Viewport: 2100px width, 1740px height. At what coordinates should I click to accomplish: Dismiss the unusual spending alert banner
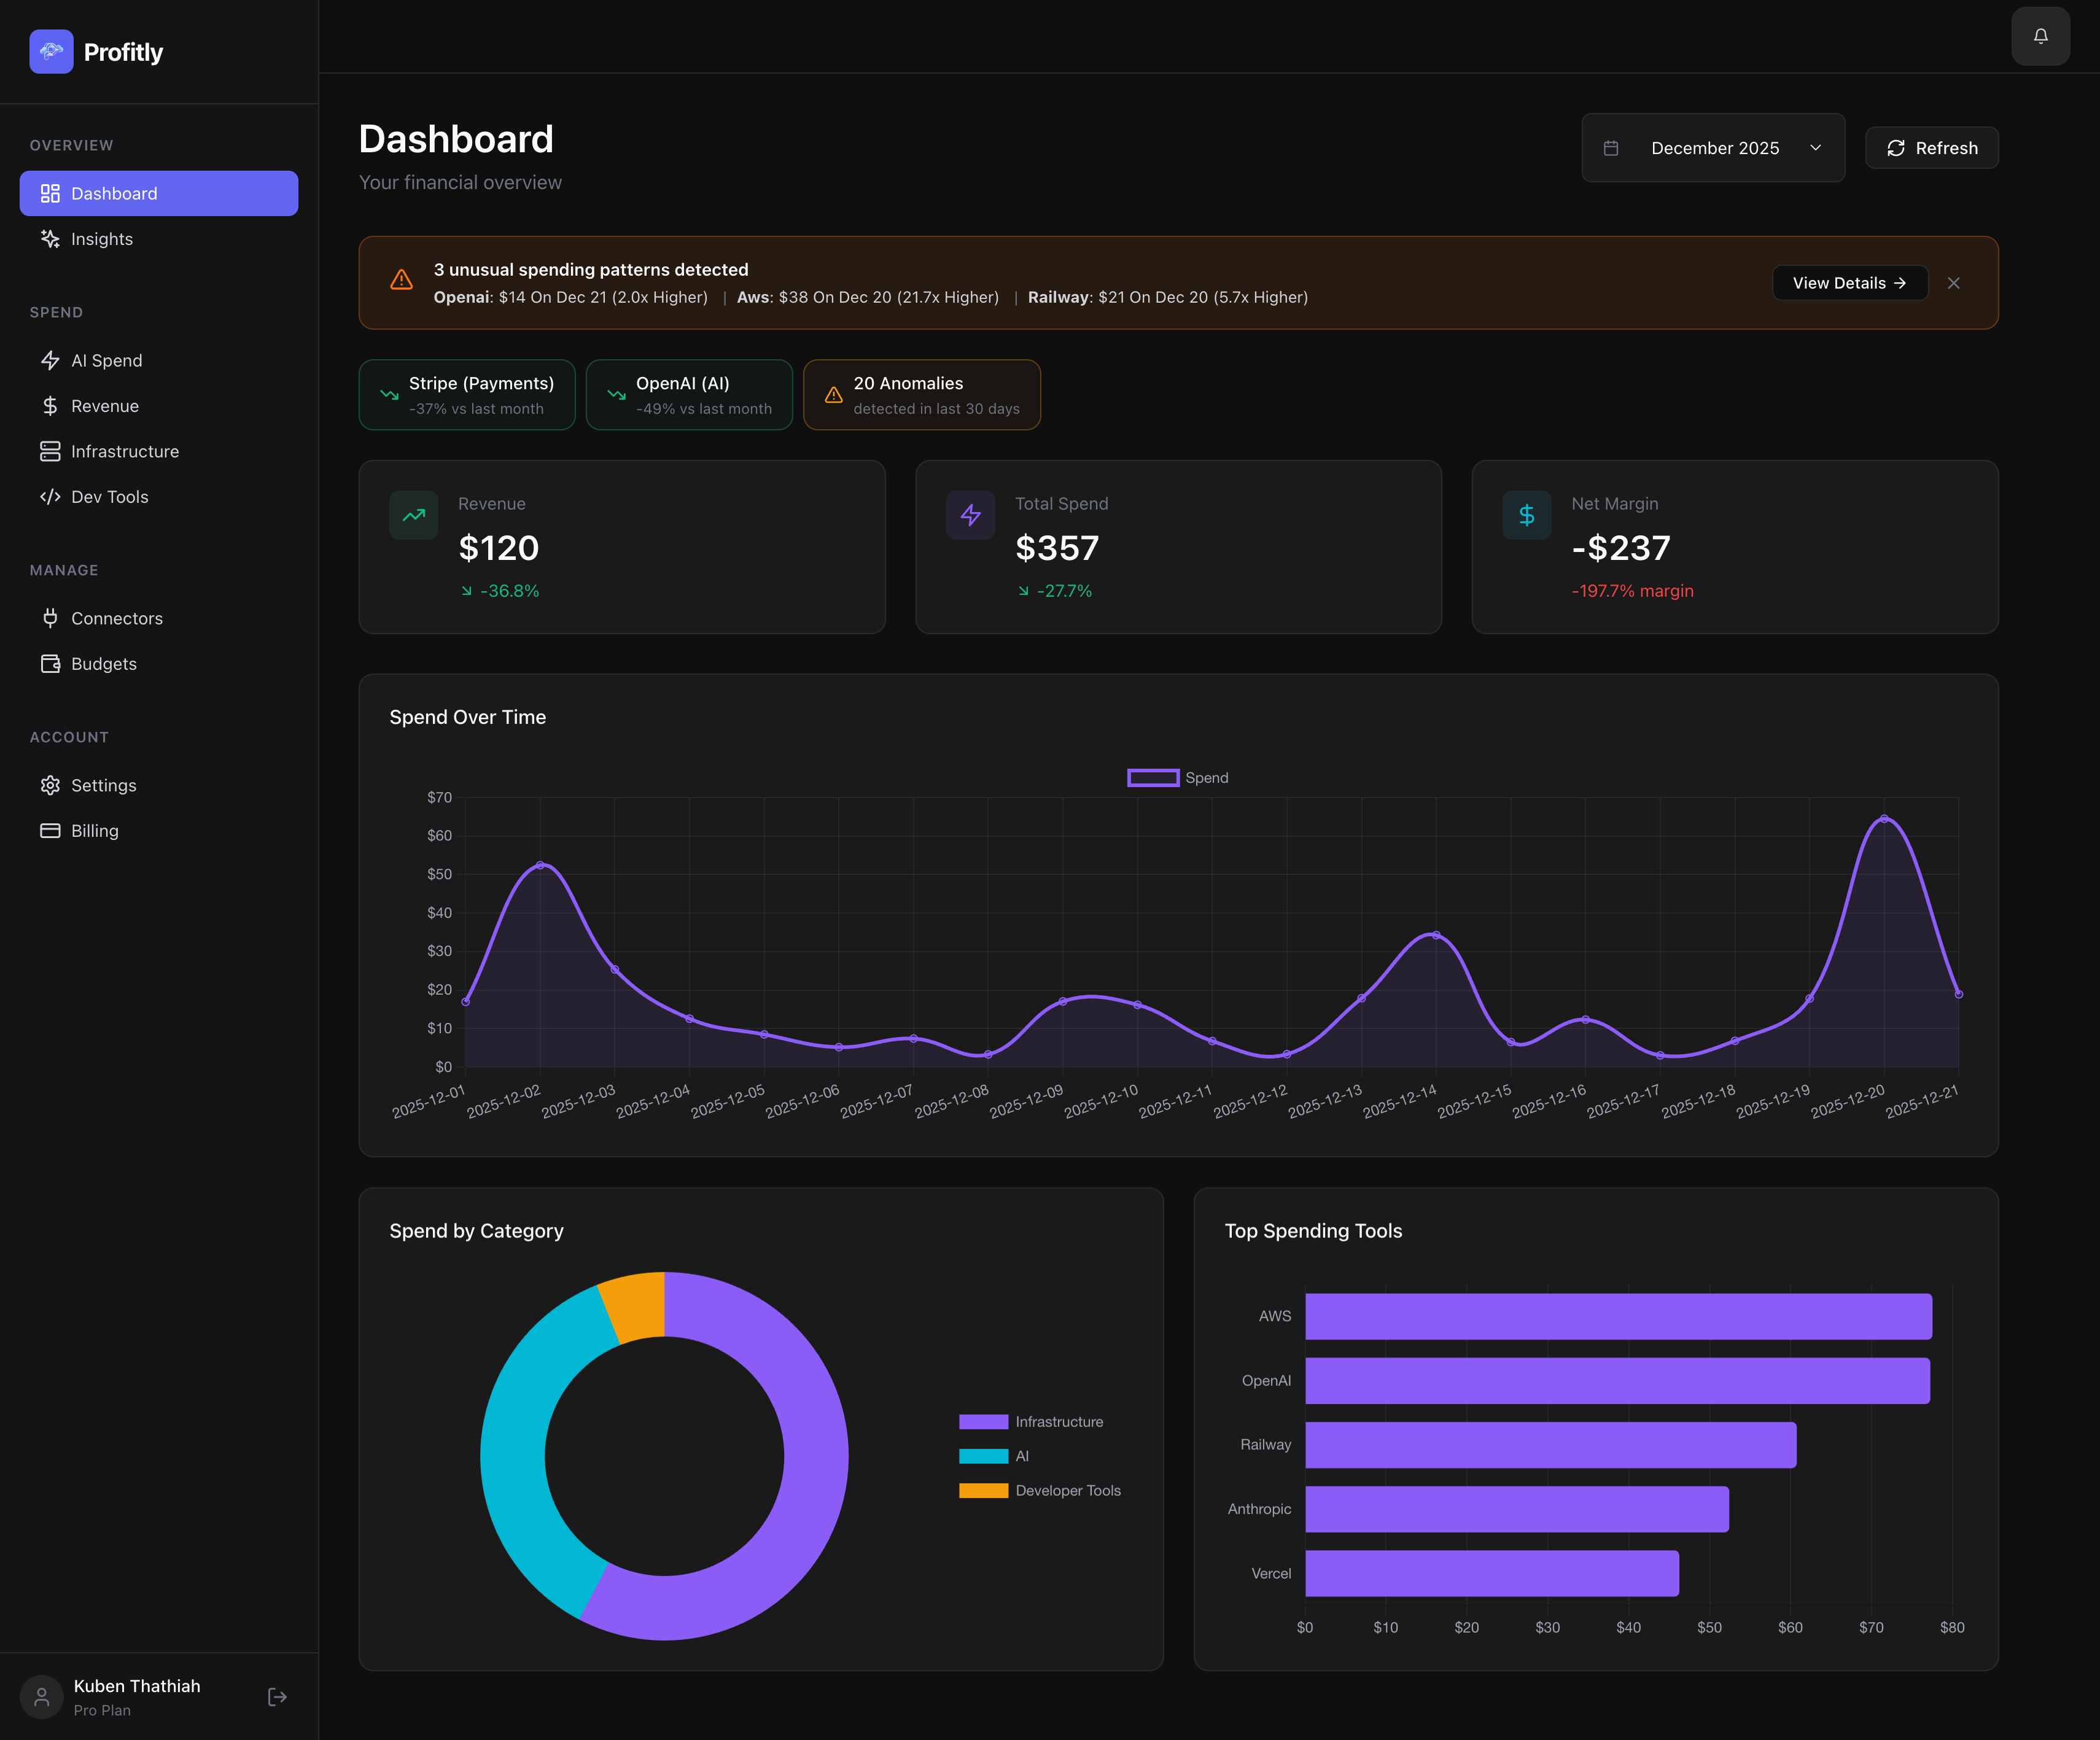coord(1953,283)
